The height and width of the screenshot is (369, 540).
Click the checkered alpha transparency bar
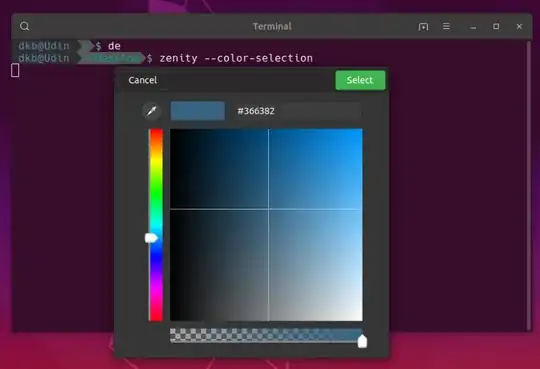tap(266, 335)
